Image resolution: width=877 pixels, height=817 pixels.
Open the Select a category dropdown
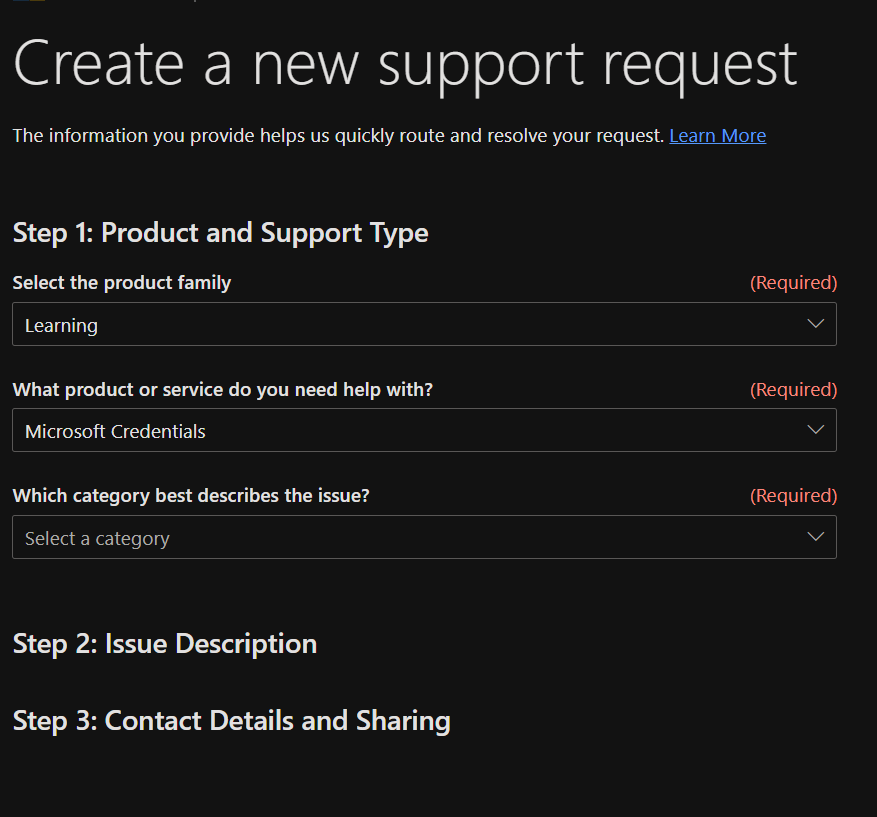point(425,537)
